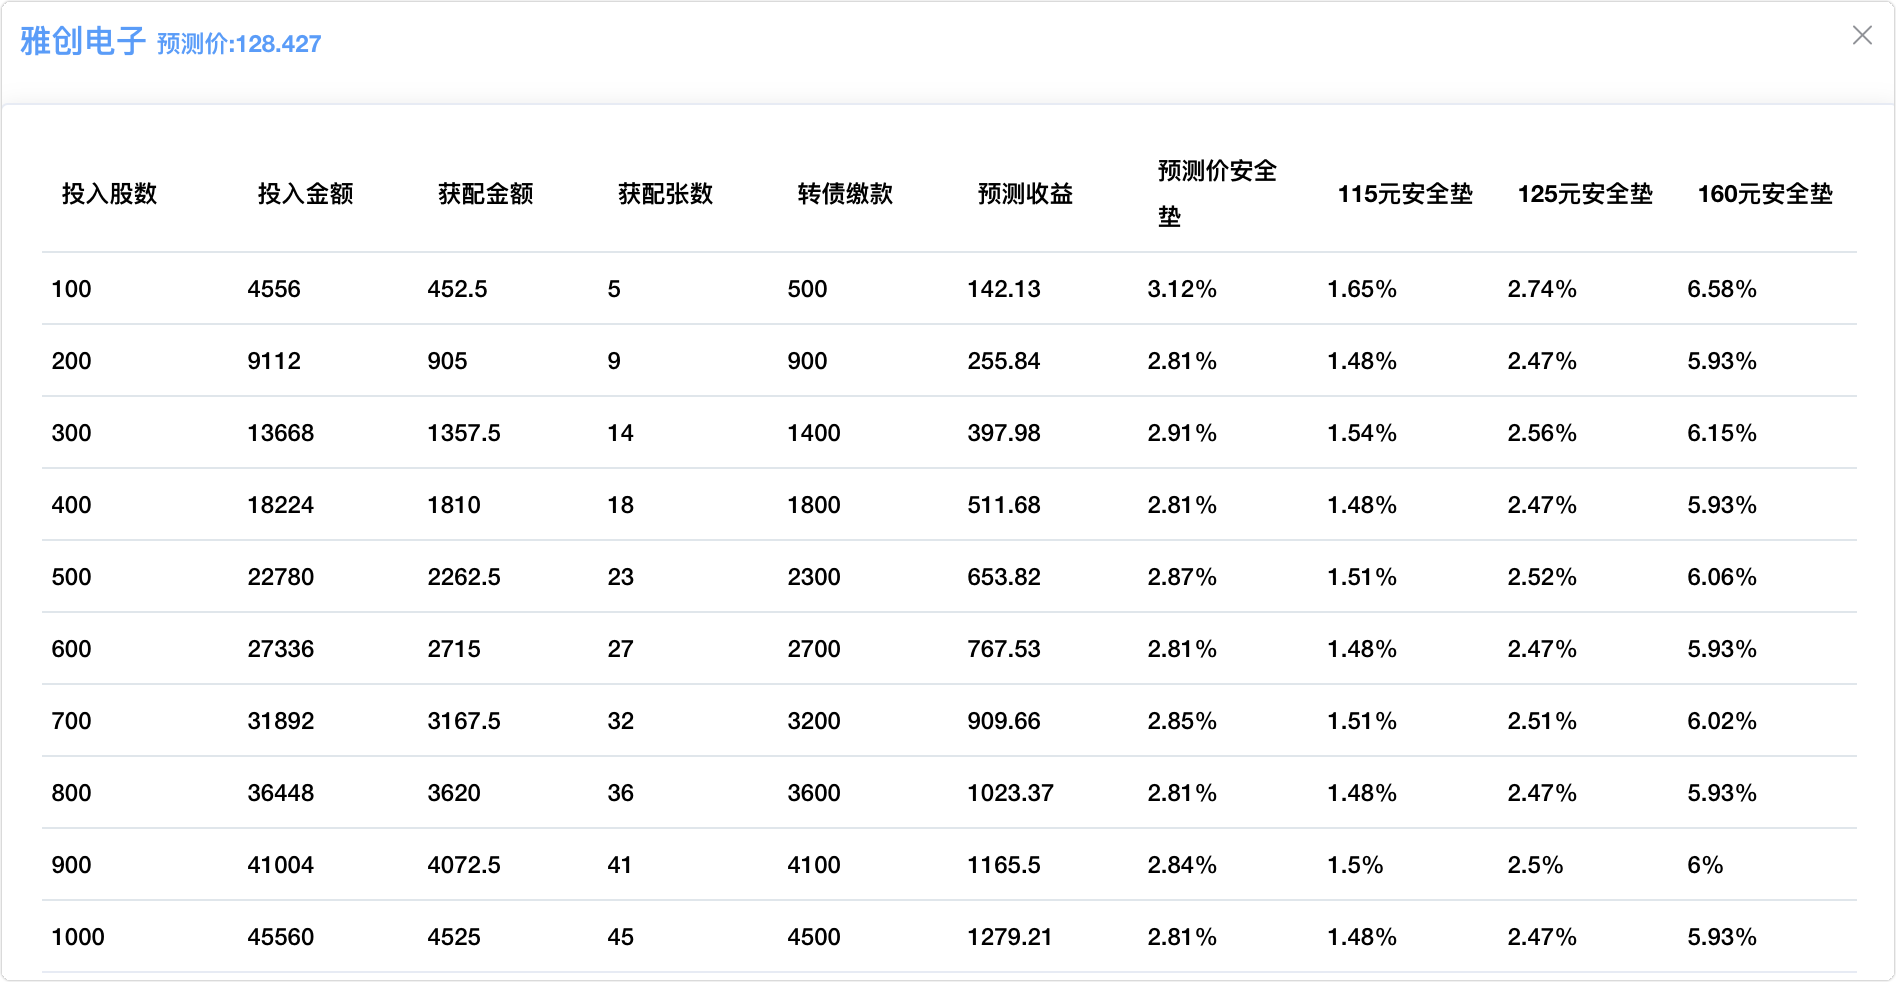Select the 获配张数 column header
The image size is (1896, 982).
665,194
